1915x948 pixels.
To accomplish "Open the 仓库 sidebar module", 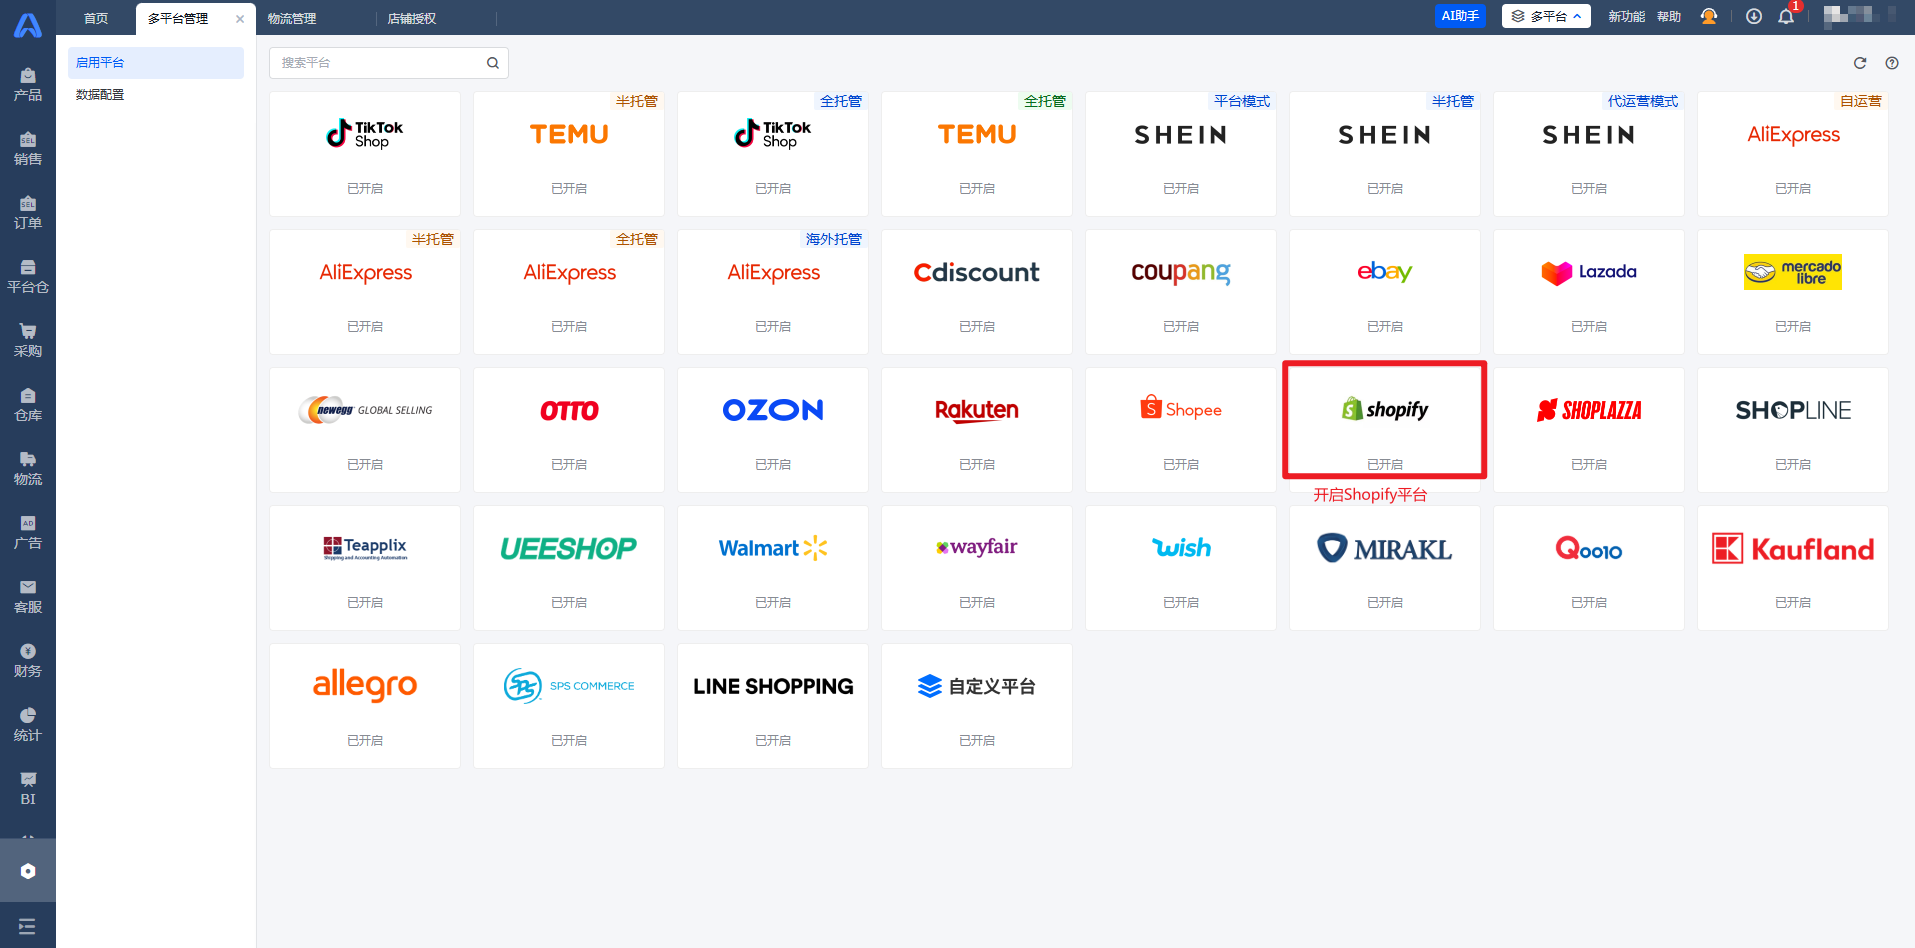I will (28, 405).
